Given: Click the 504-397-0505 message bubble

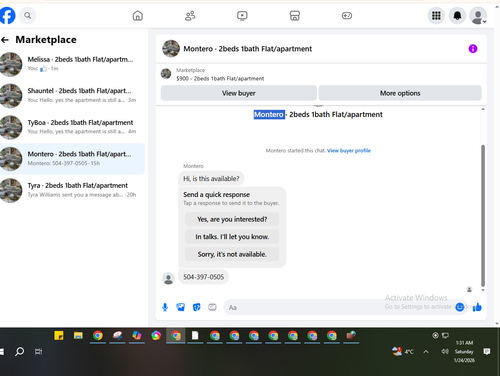Looking at the screenshot, I should pos(203,277).
